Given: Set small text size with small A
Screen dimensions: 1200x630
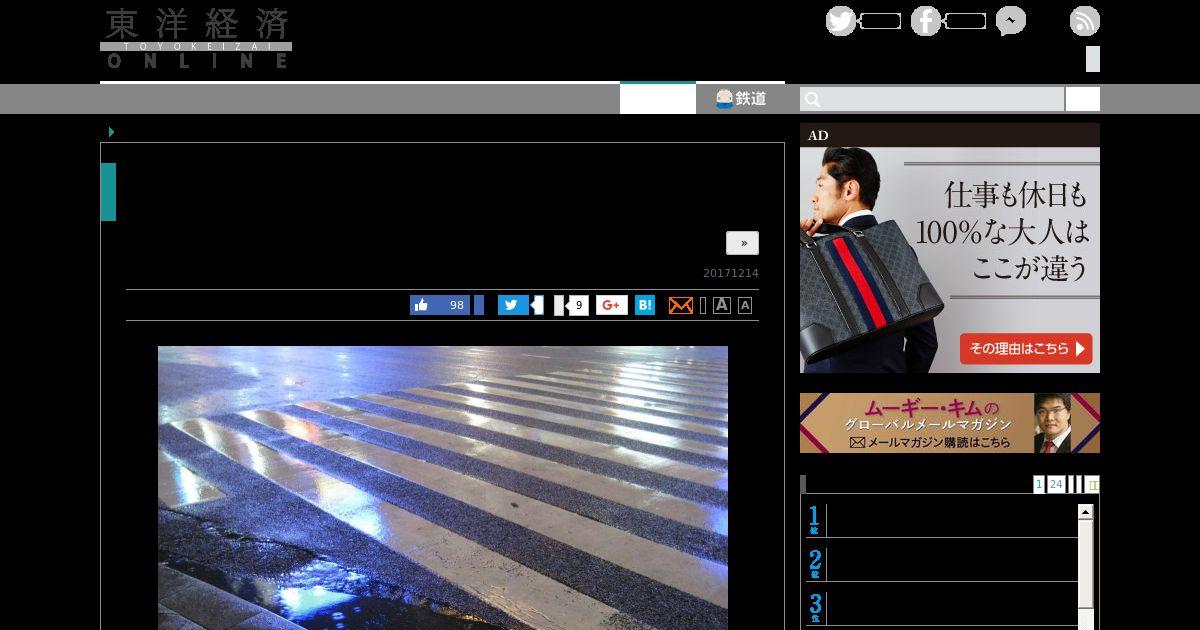Looking at the screenshot, I should 745,305.
